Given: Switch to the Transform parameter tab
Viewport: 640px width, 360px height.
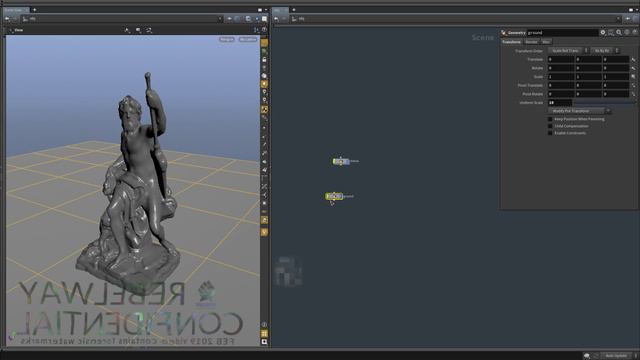Looking at the screenshot, I should coord(511,42).
